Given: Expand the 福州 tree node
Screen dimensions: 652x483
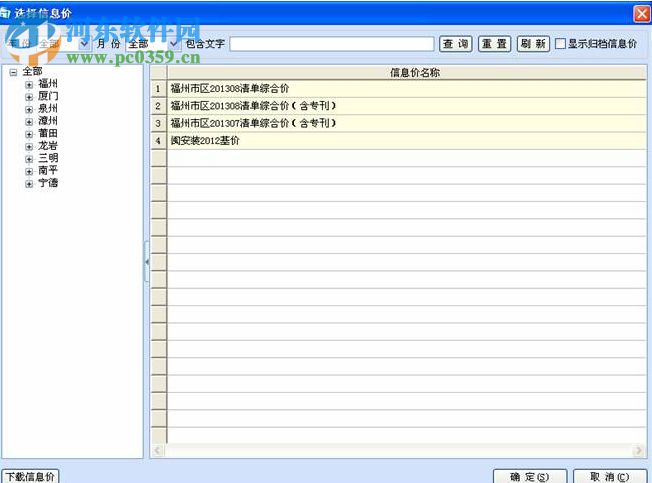Looking at the screenshot, I should (x=29, y=85).
